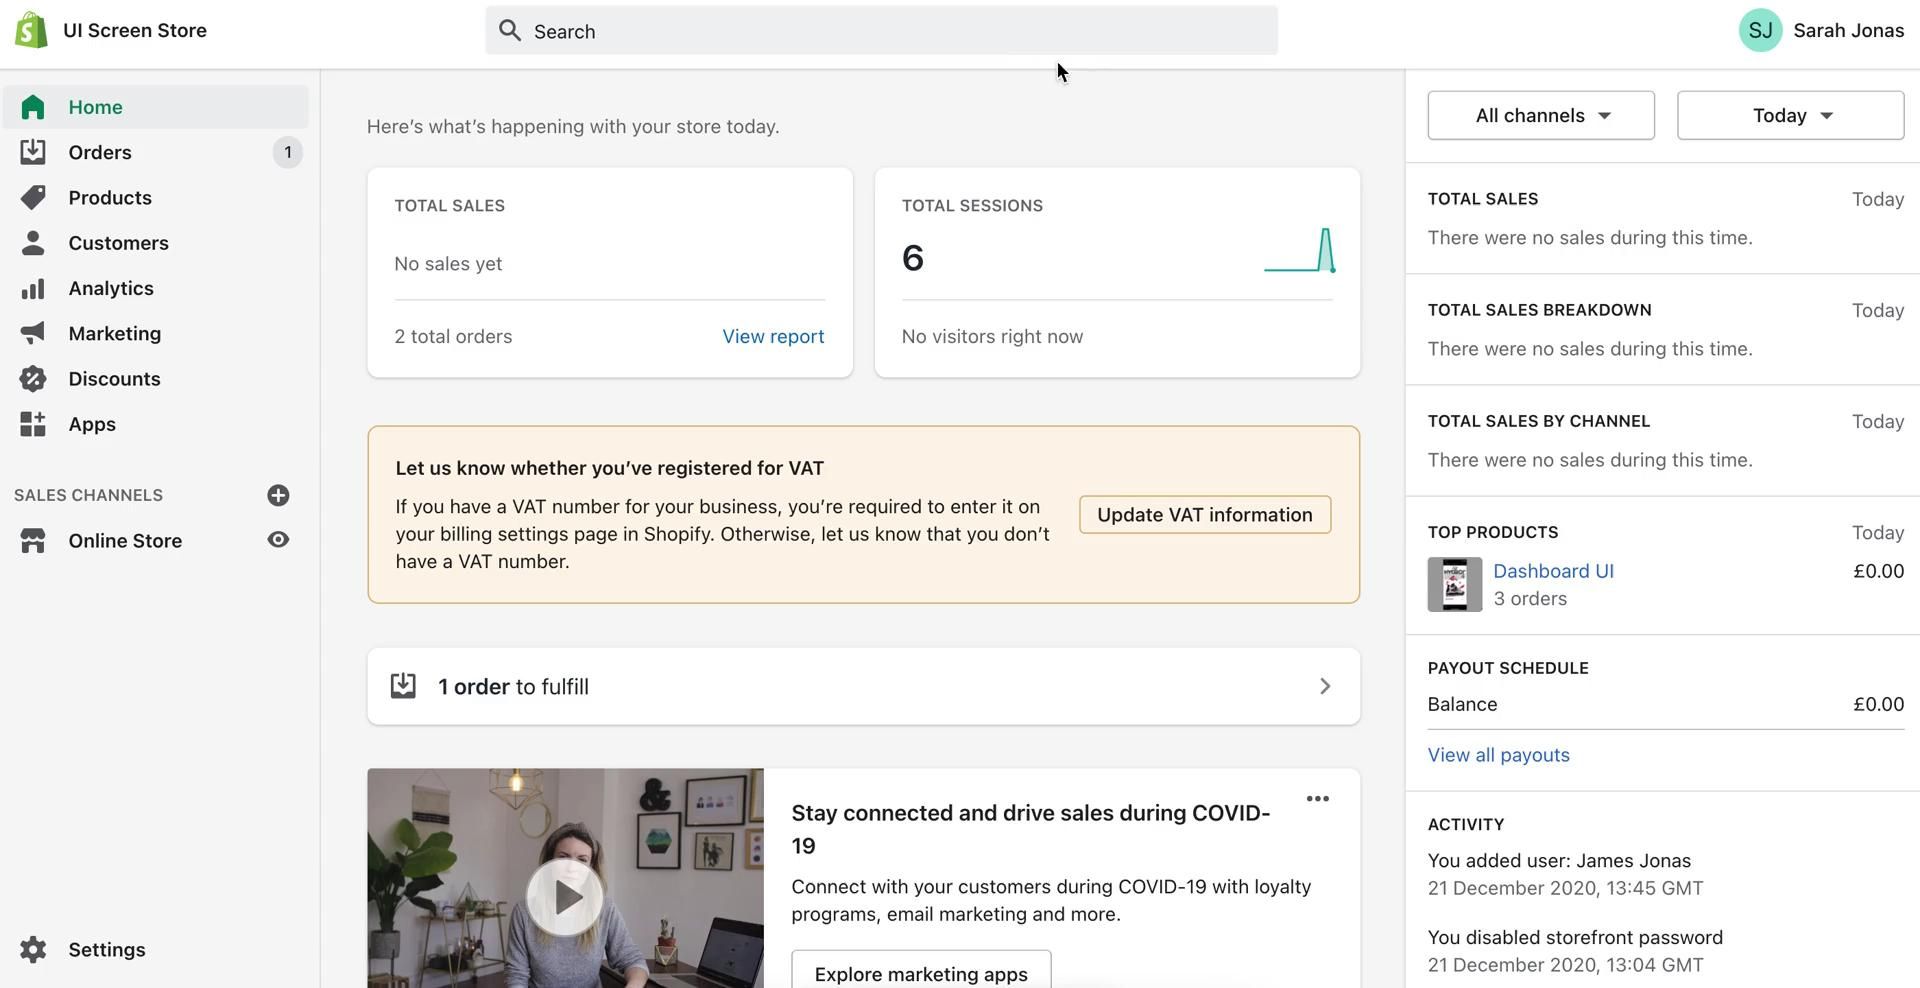Viewport: 1920px width, 988px height.
Task: Click the Discounts badge icon
Action: click(33, 379)
